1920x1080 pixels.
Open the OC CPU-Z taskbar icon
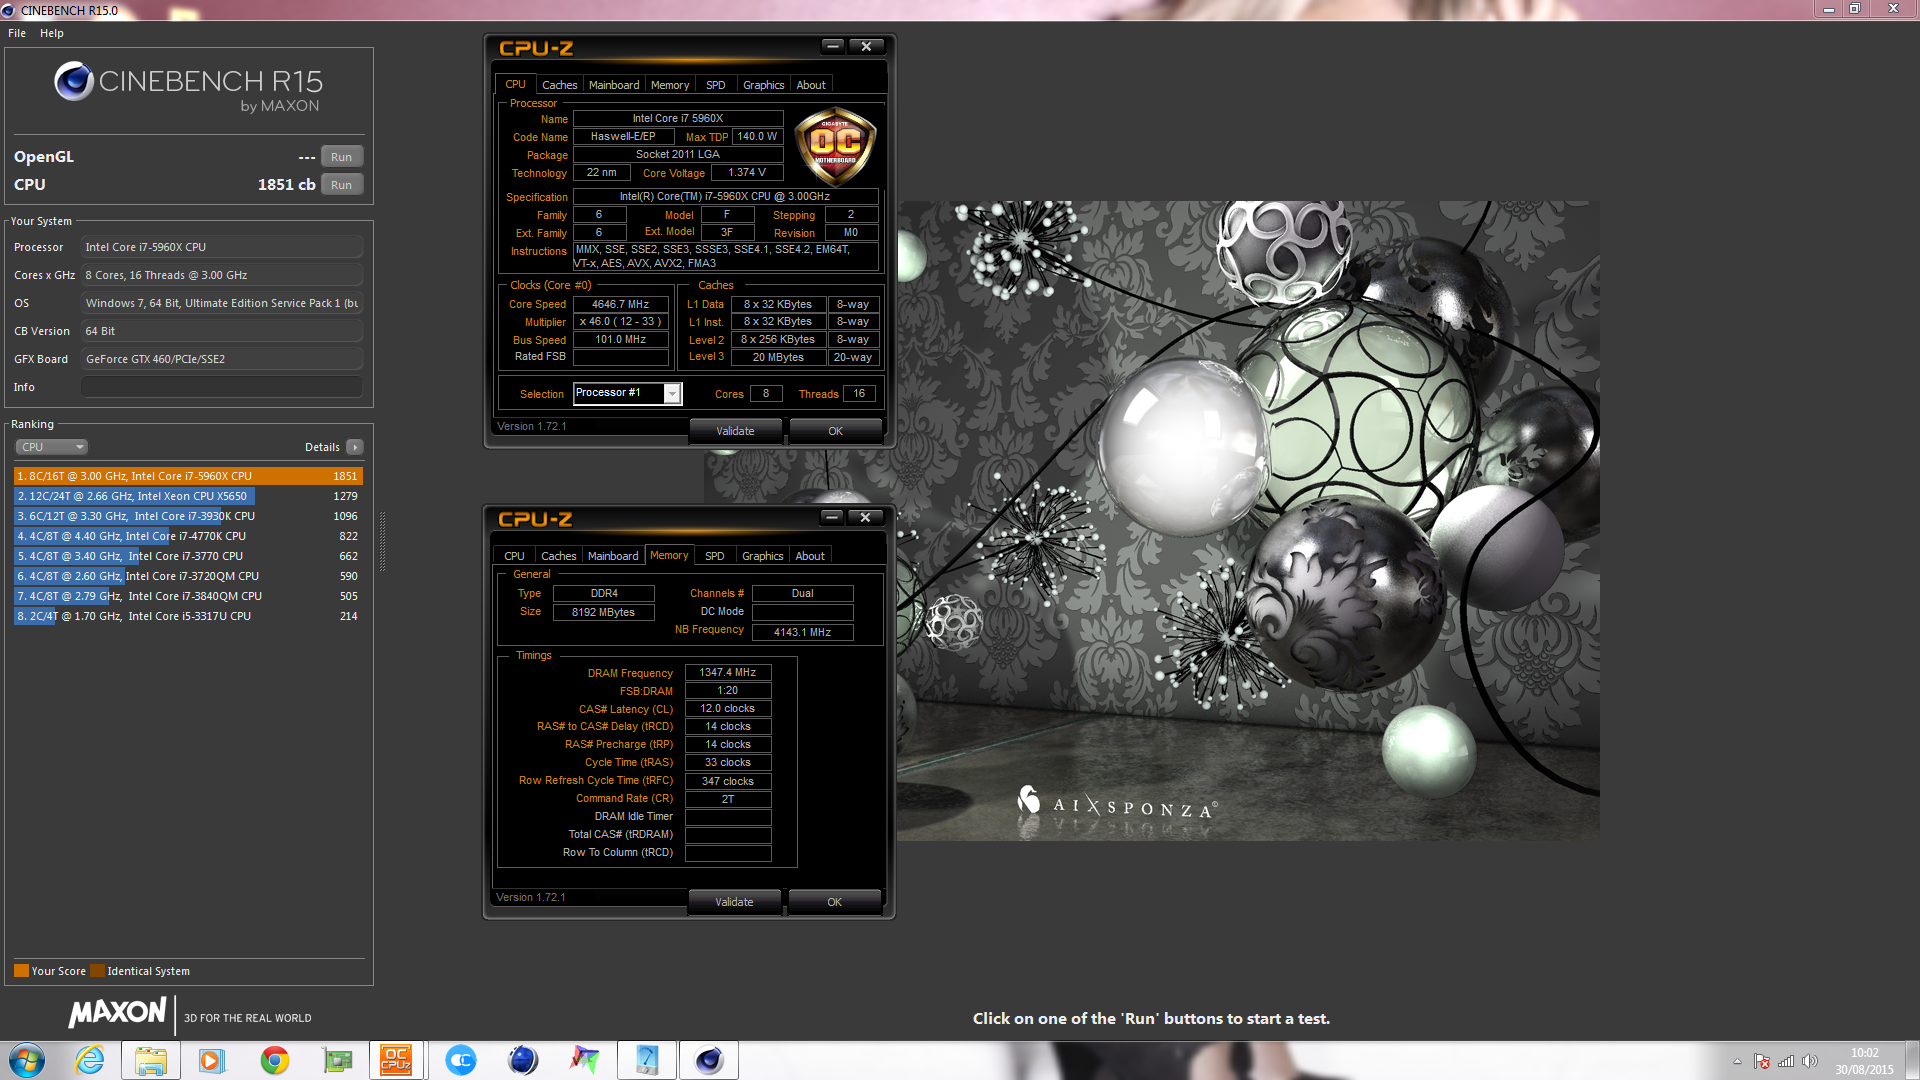(396, 1060)
